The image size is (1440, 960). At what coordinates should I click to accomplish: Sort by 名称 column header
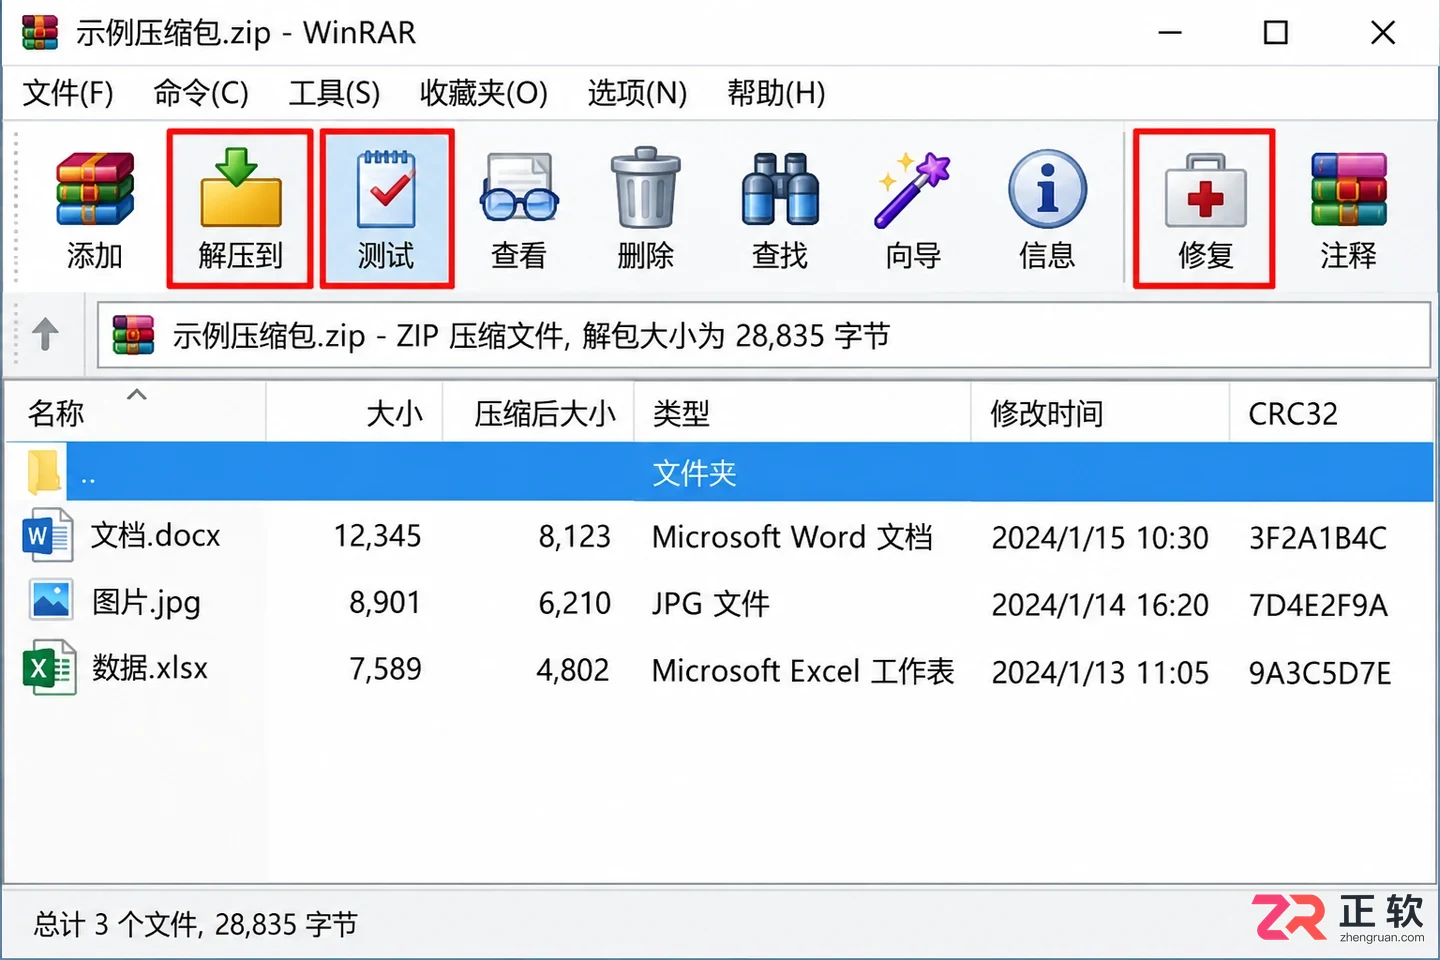tap(56, 413)
